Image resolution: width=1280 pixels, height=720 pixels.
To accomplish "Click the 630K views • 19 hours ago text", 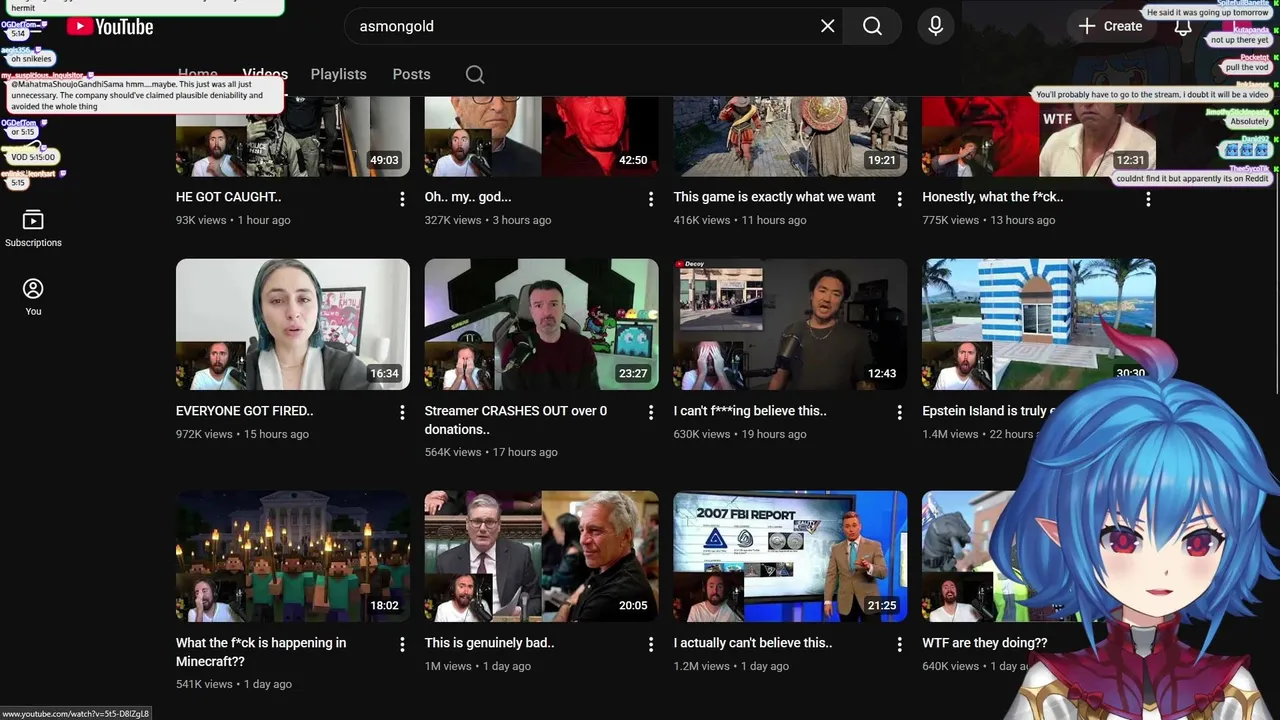I will 740,434.
